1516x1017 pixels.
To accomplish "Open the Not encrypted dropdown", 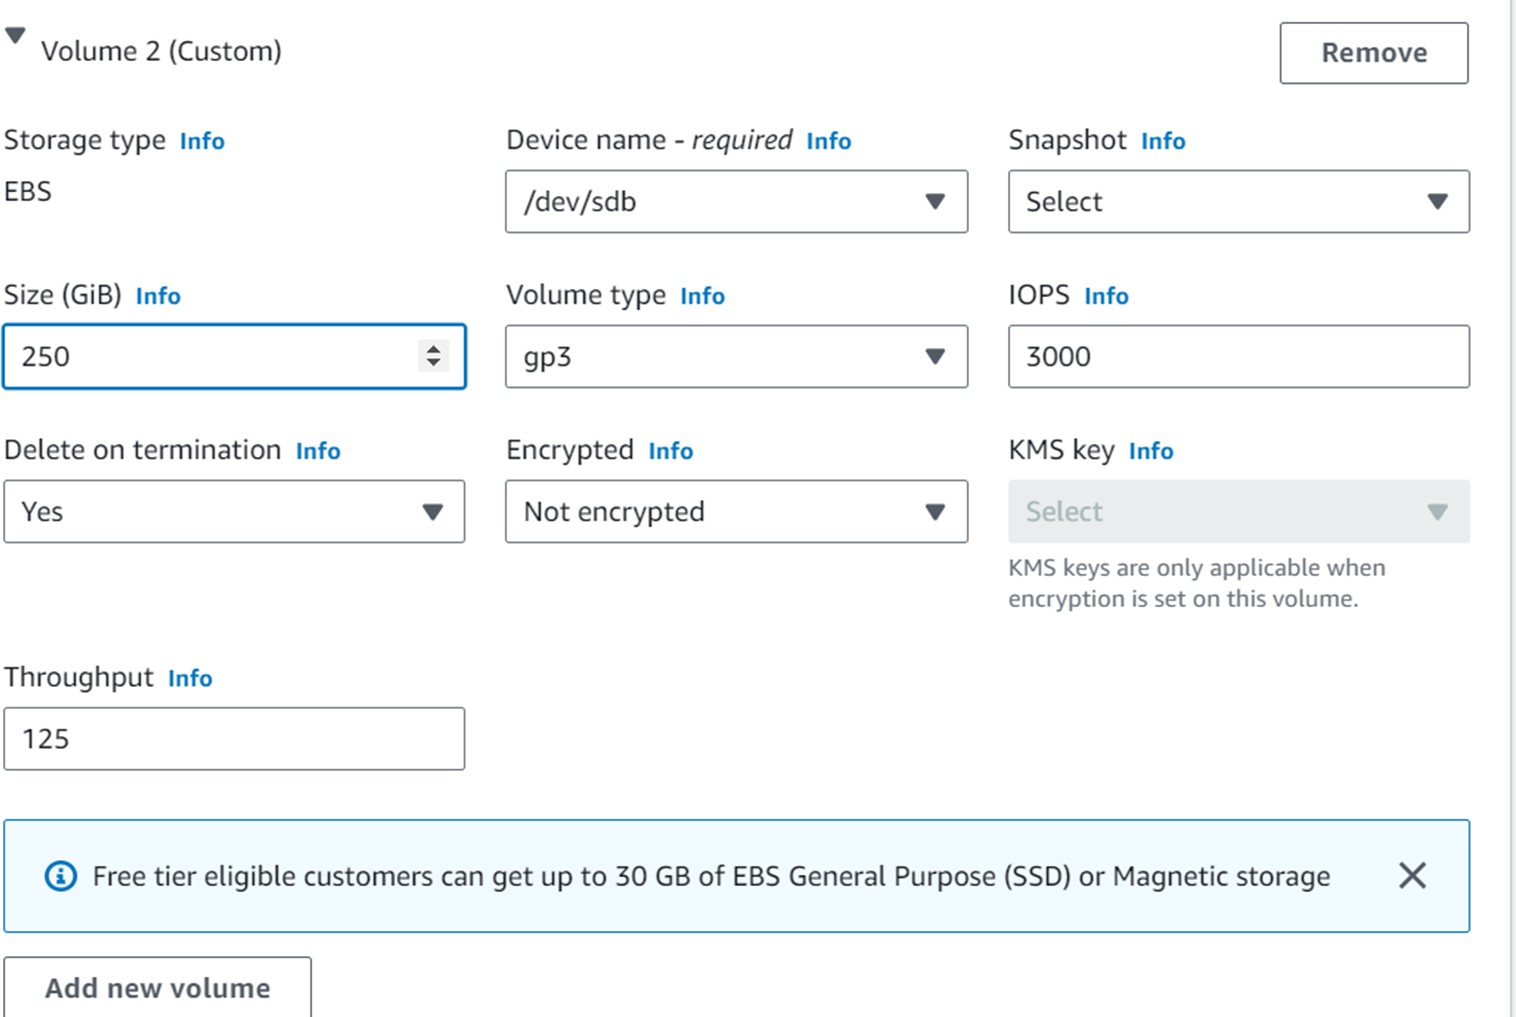I will (736, 512).
